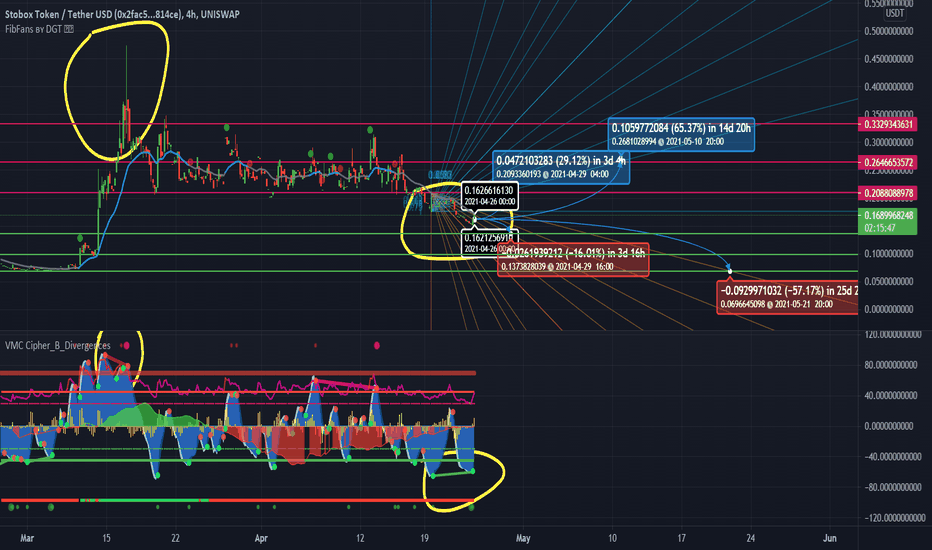Click the forecast endpoint dot near 0.0696645098

[x=730, y=272]
